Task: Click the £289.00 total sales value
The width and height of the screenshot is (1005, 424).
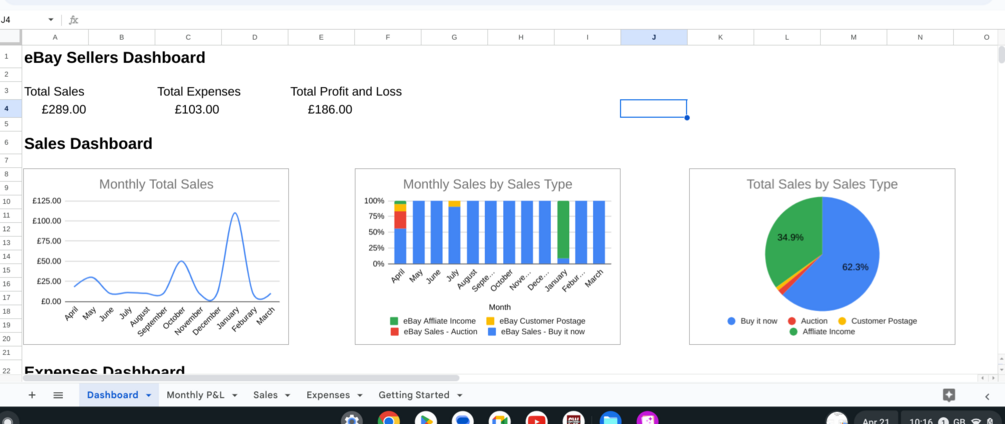Action: point(63,110)
